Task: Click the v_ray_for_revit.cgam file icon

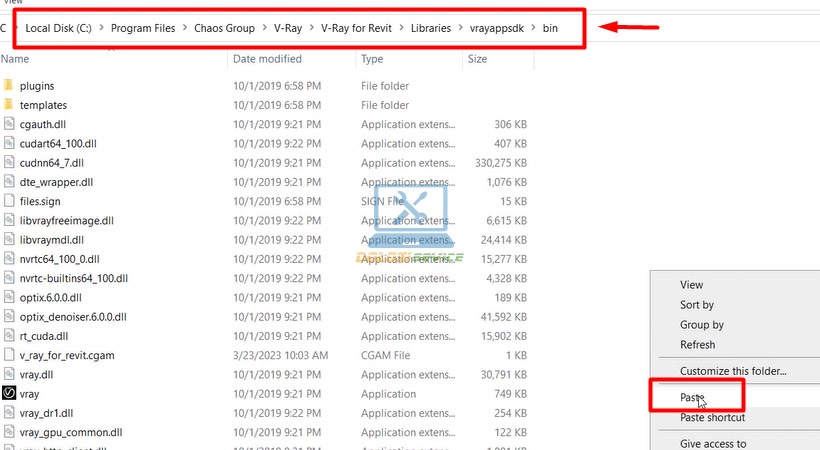Action: [9, 355]
